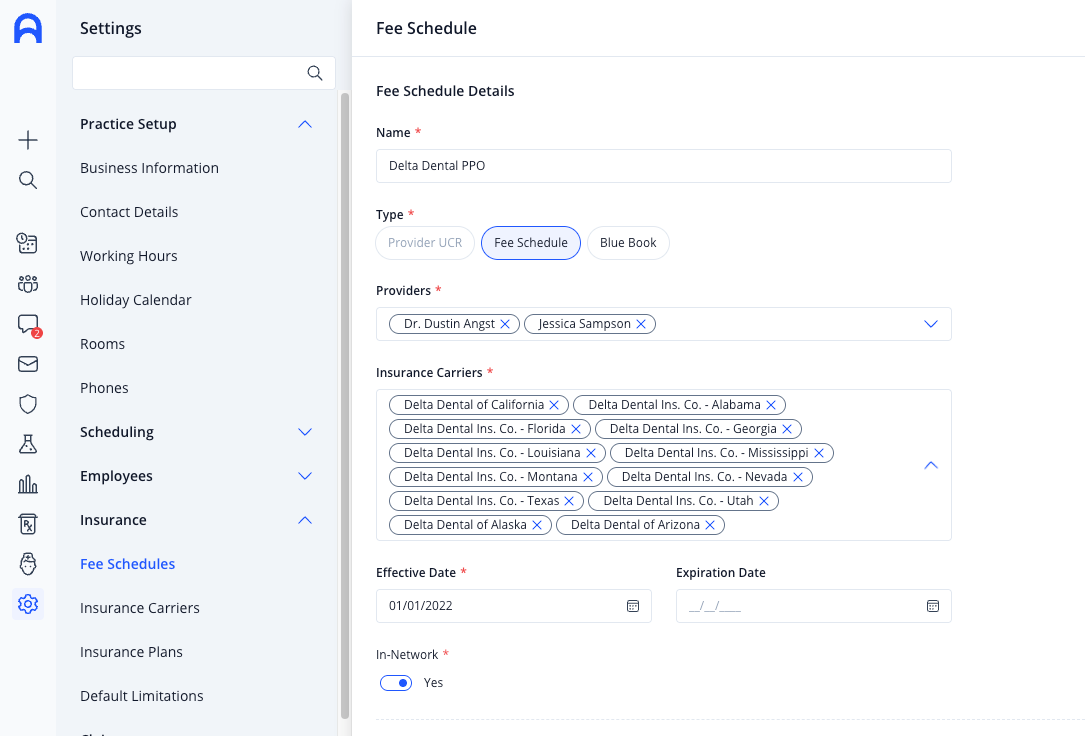Go to Insurance Plans page
Image resolution: width=1085 pixels, height=736 pixels.
click(131, 652)
